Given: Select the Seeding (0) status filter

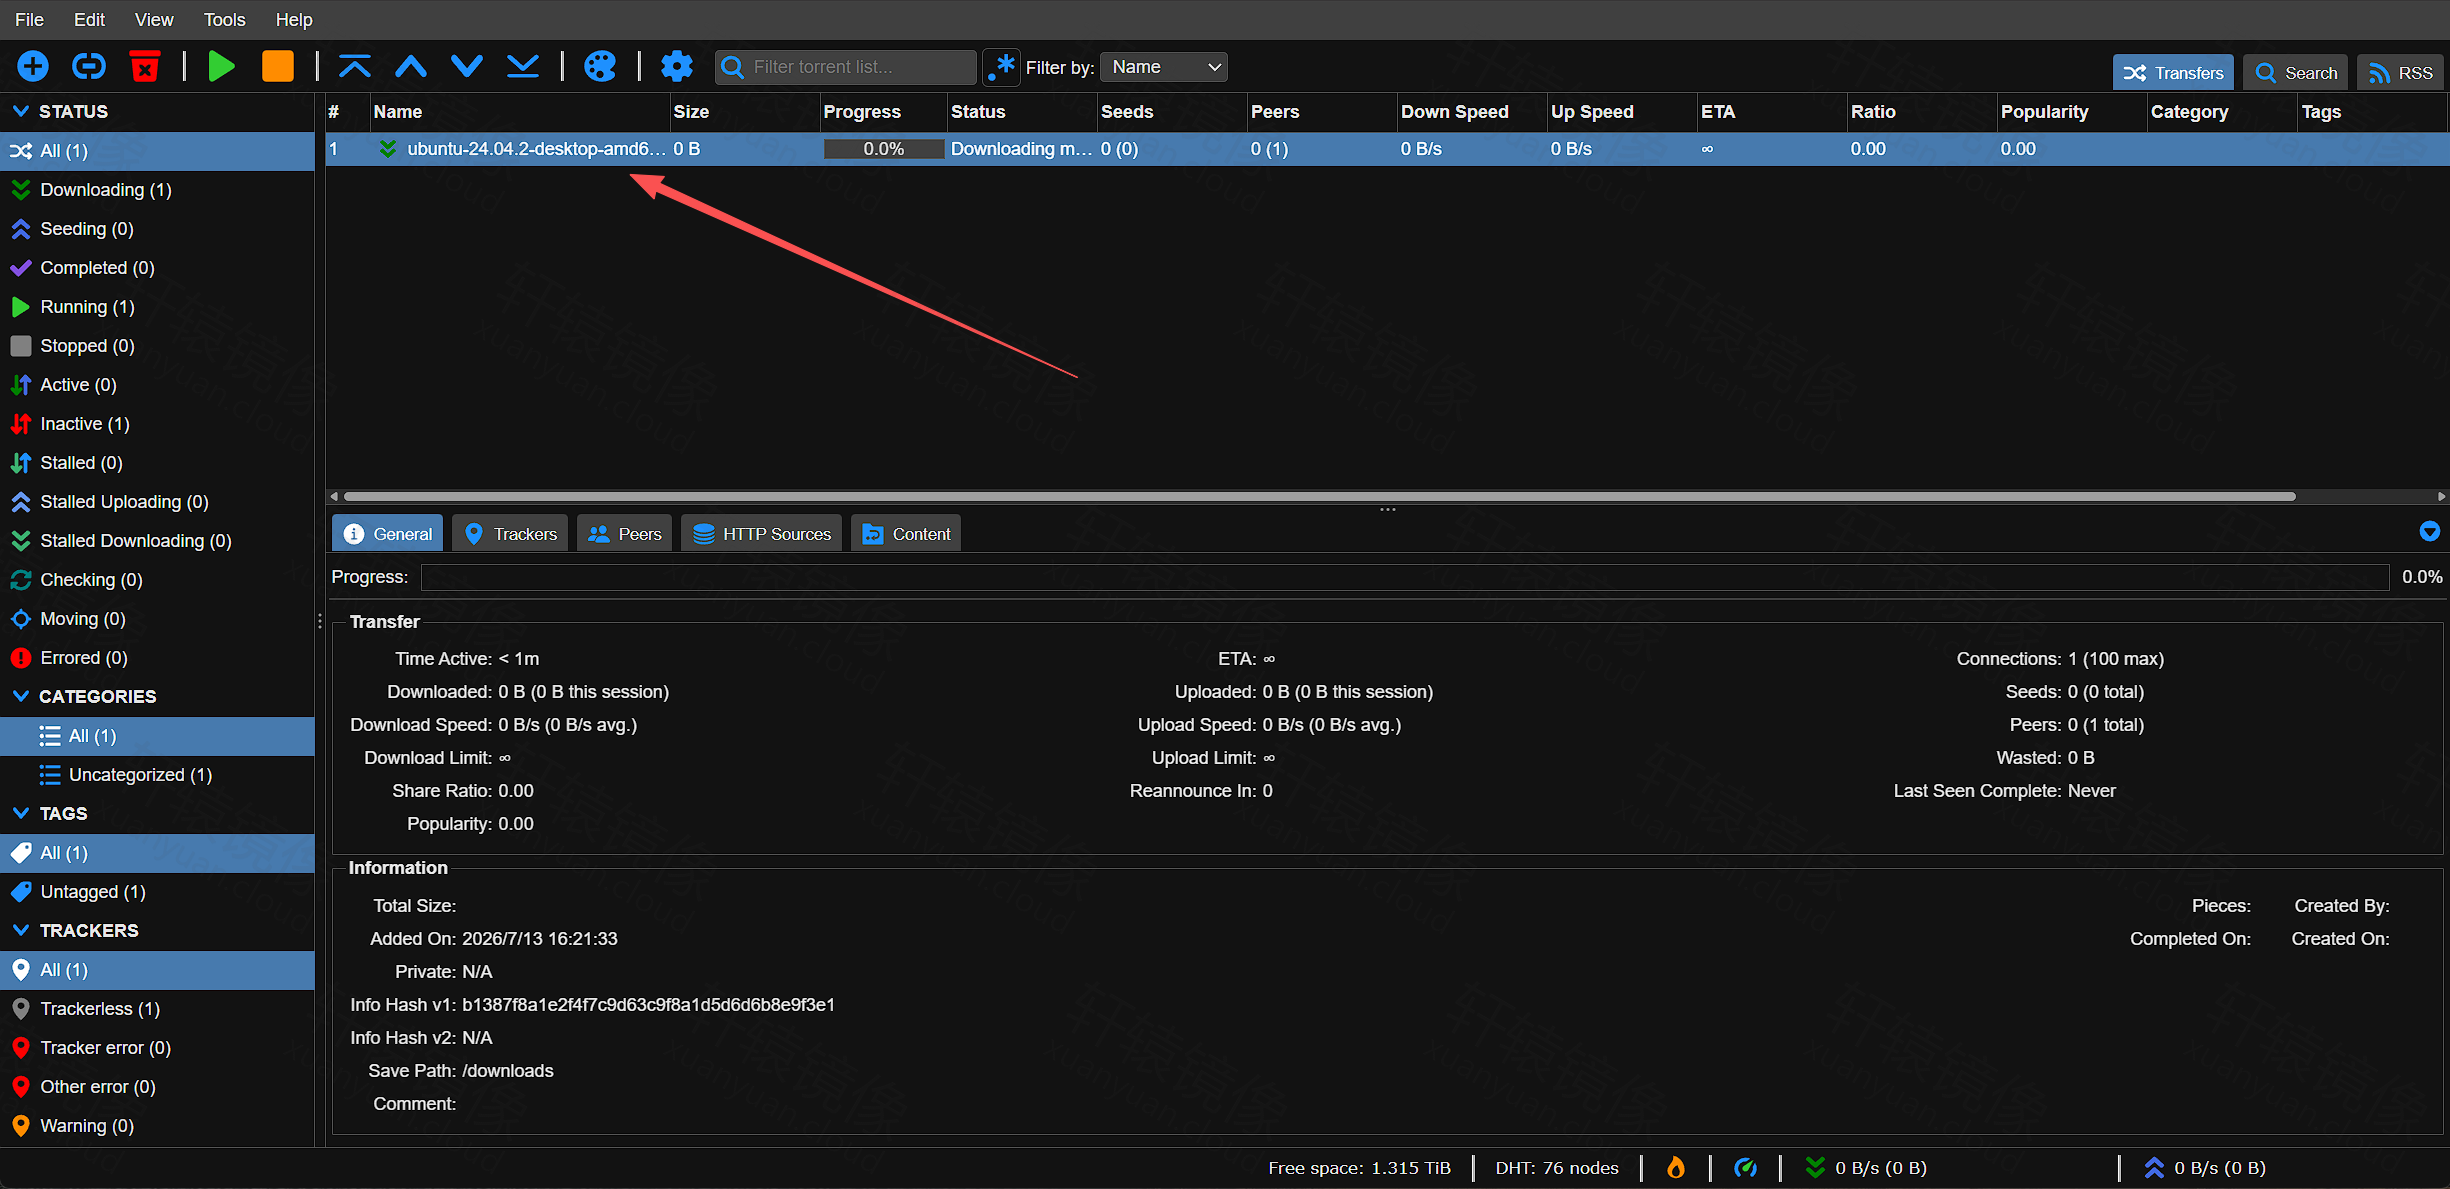Looking at the screenshot, I should pos(157,229).
